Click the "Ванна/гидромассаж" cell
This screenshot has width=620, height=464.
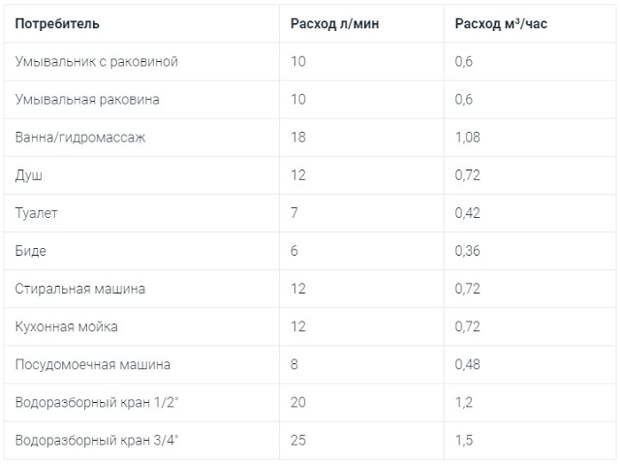[x=81, y=138]
